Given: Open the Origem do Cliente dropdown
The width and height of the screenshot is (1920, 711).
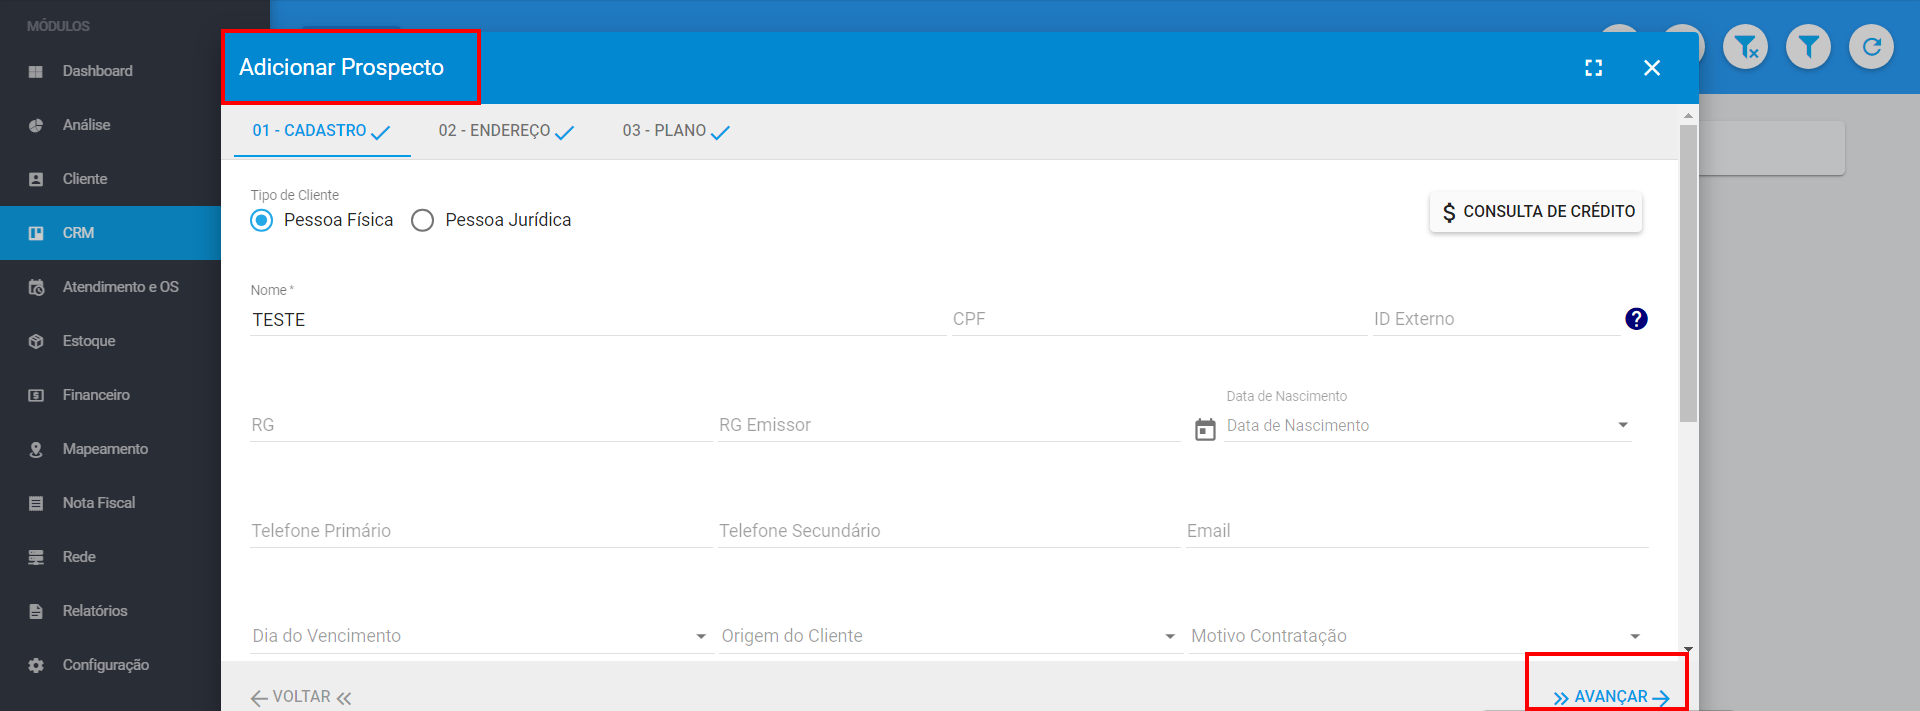Looking at the screenshot, I should (949, 636).
